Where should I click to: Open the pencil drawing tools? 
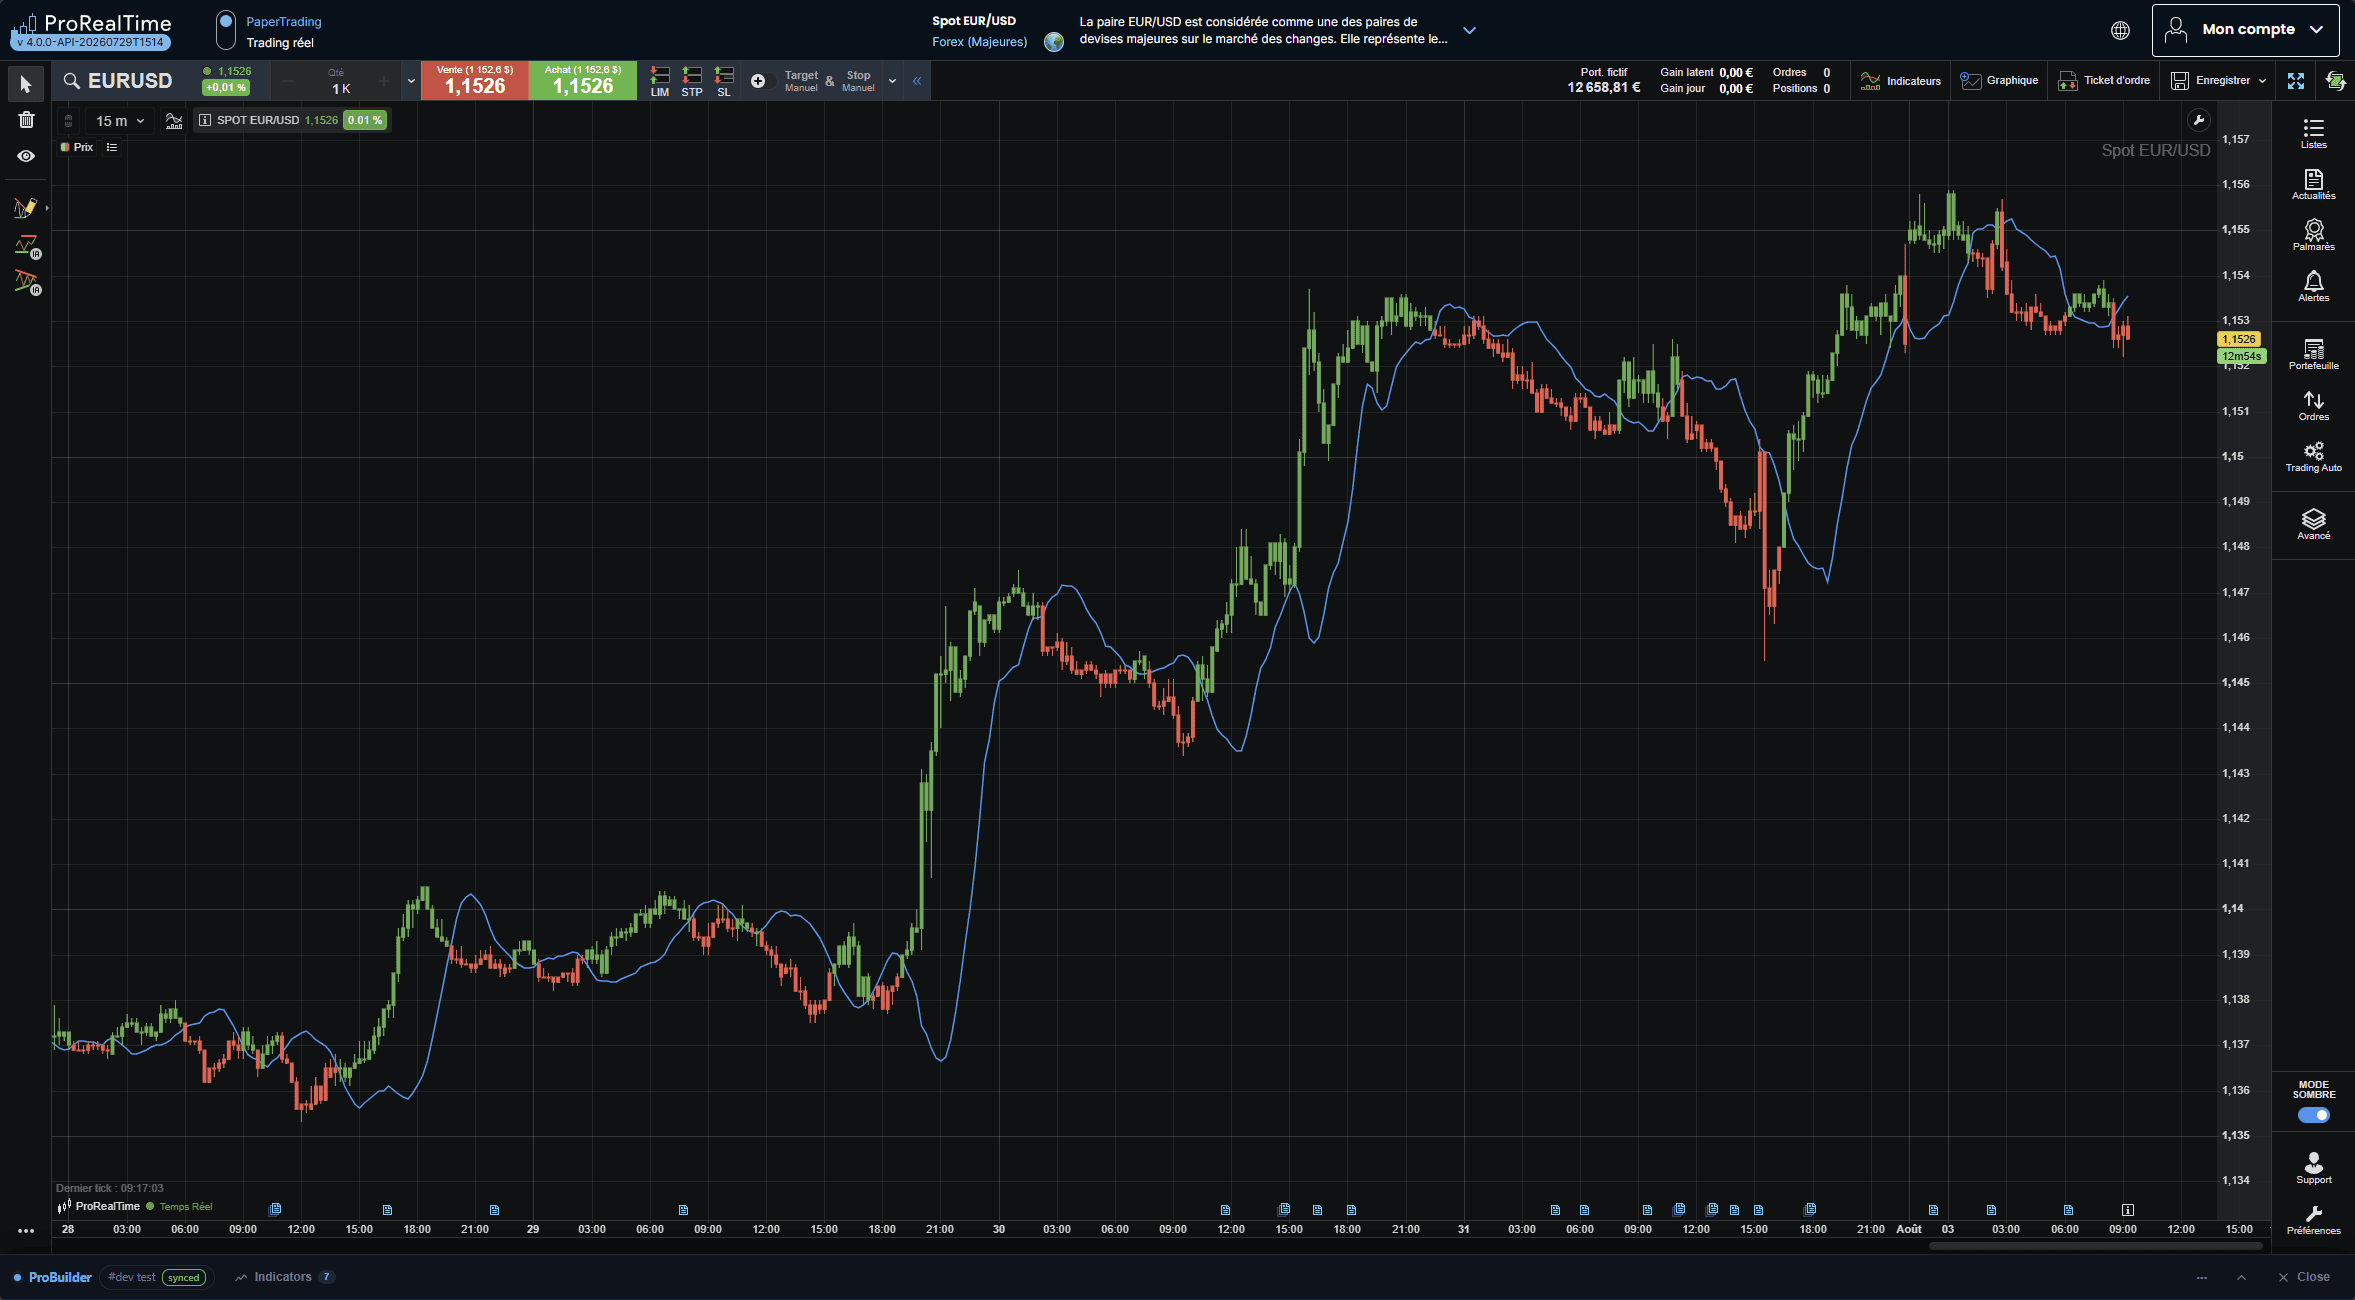coord(26,207)
